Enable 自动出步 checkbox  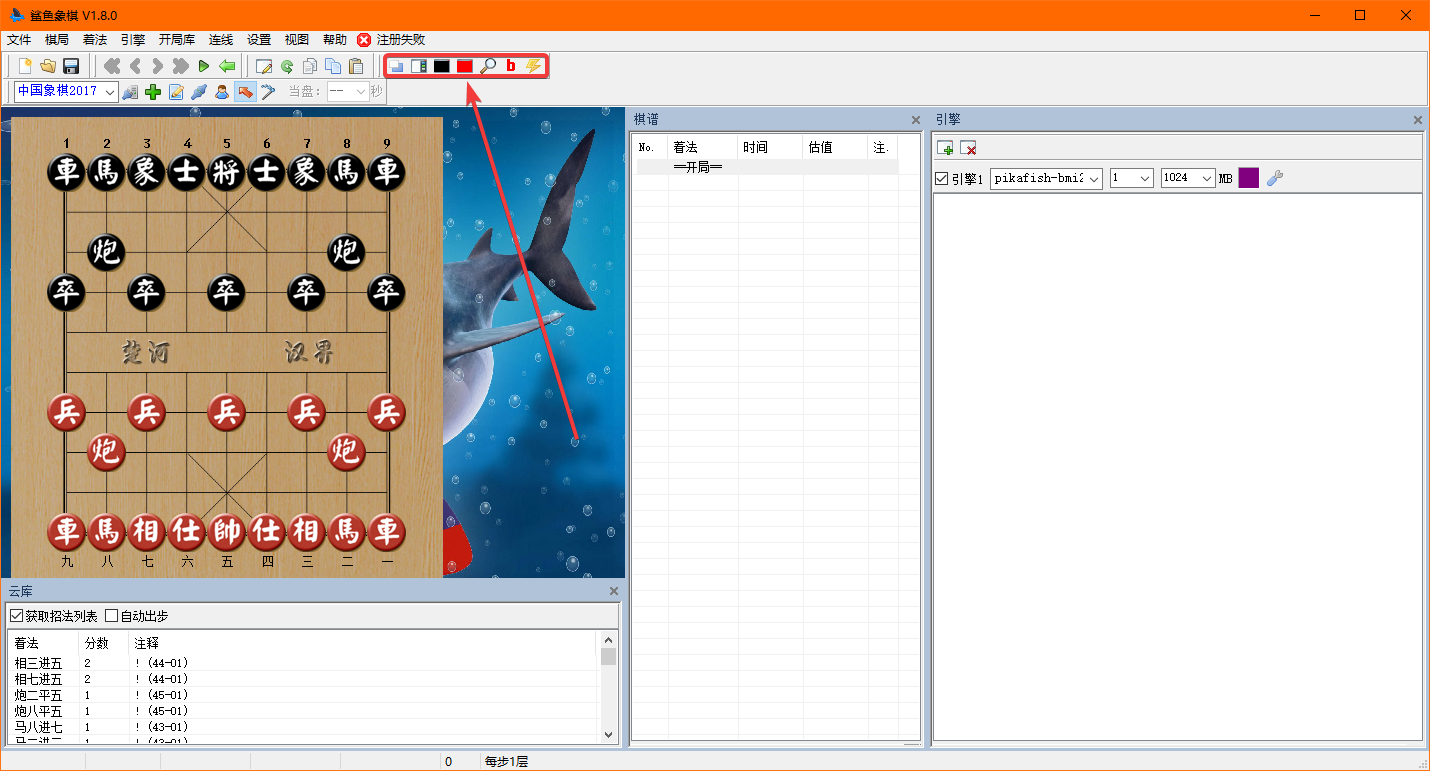click(x=112, y=616)
